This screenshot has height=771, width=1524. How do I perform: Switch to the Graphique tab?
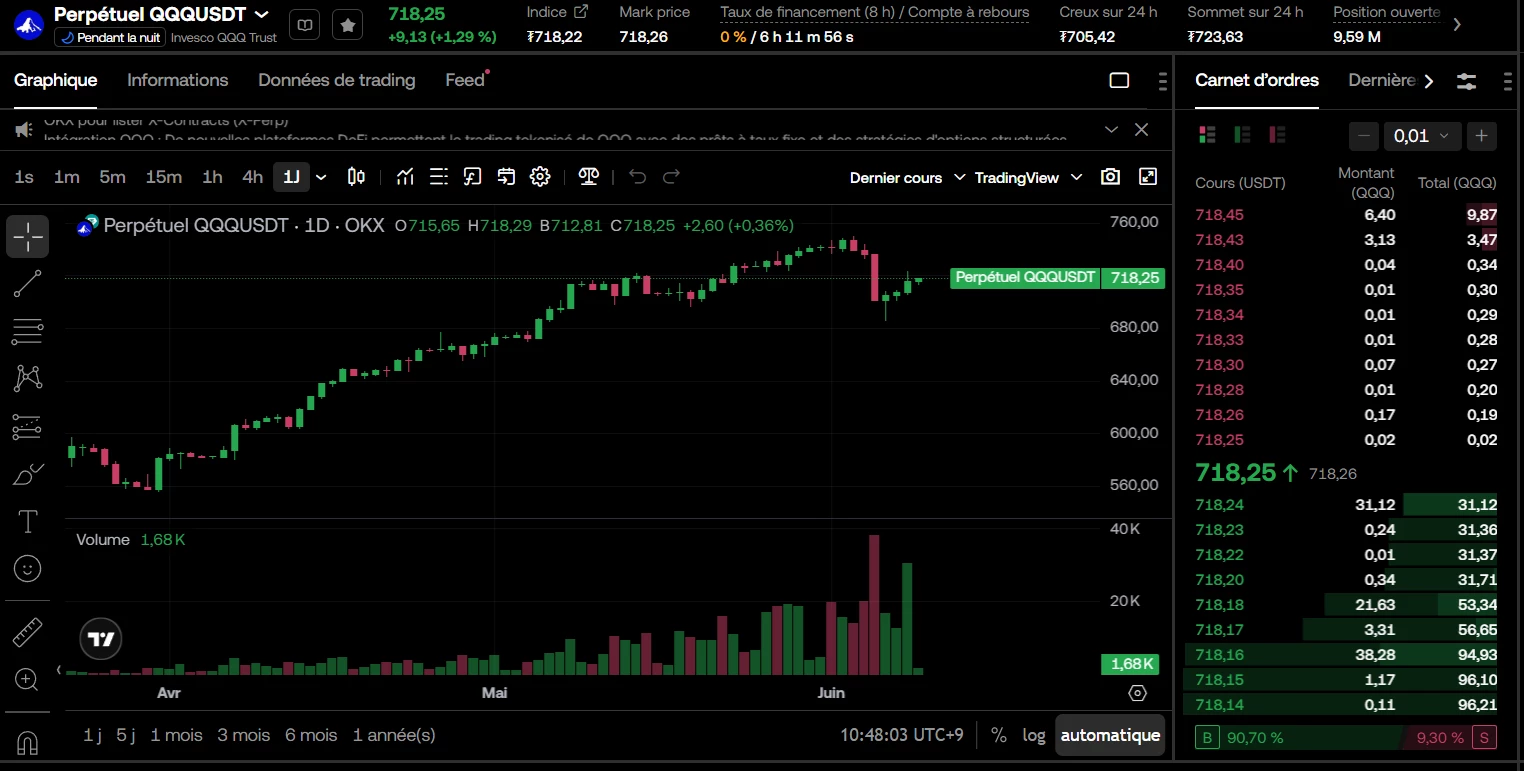(56, 80)
